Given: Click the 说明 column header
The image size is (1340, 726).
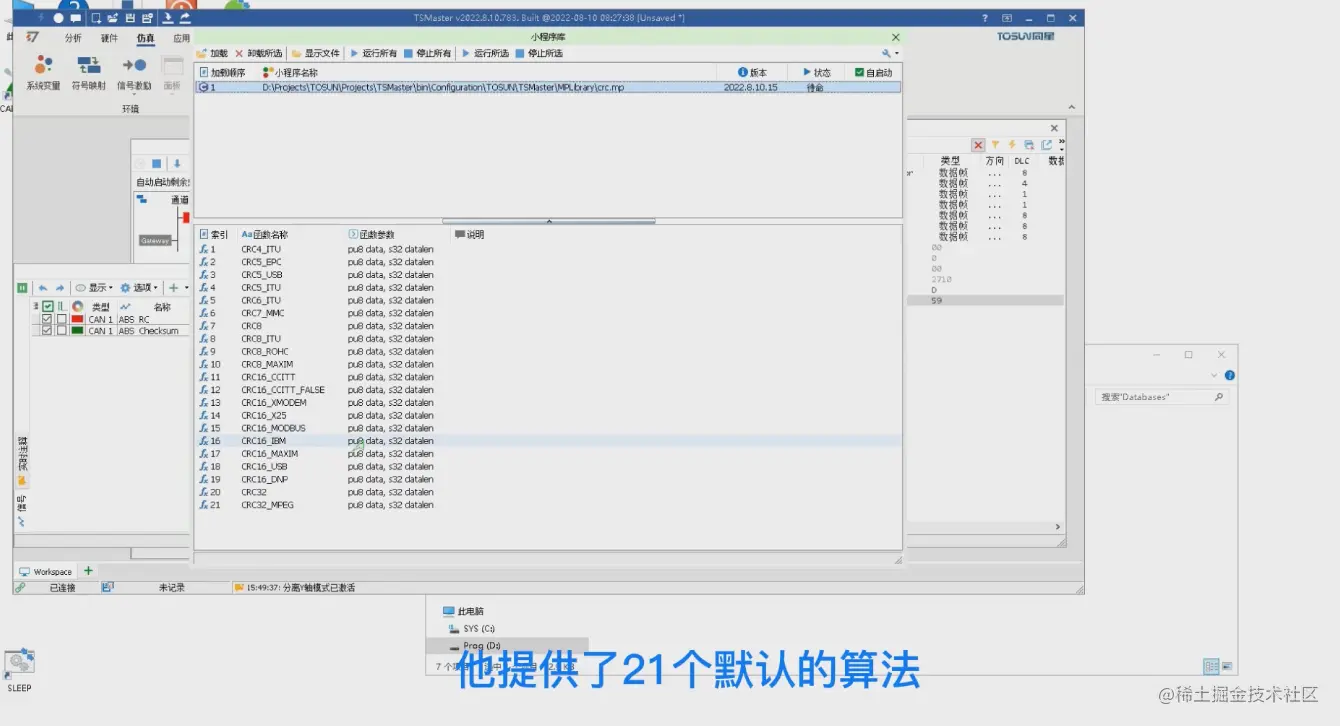Looking at the screenshot, I should click(470, 234).
